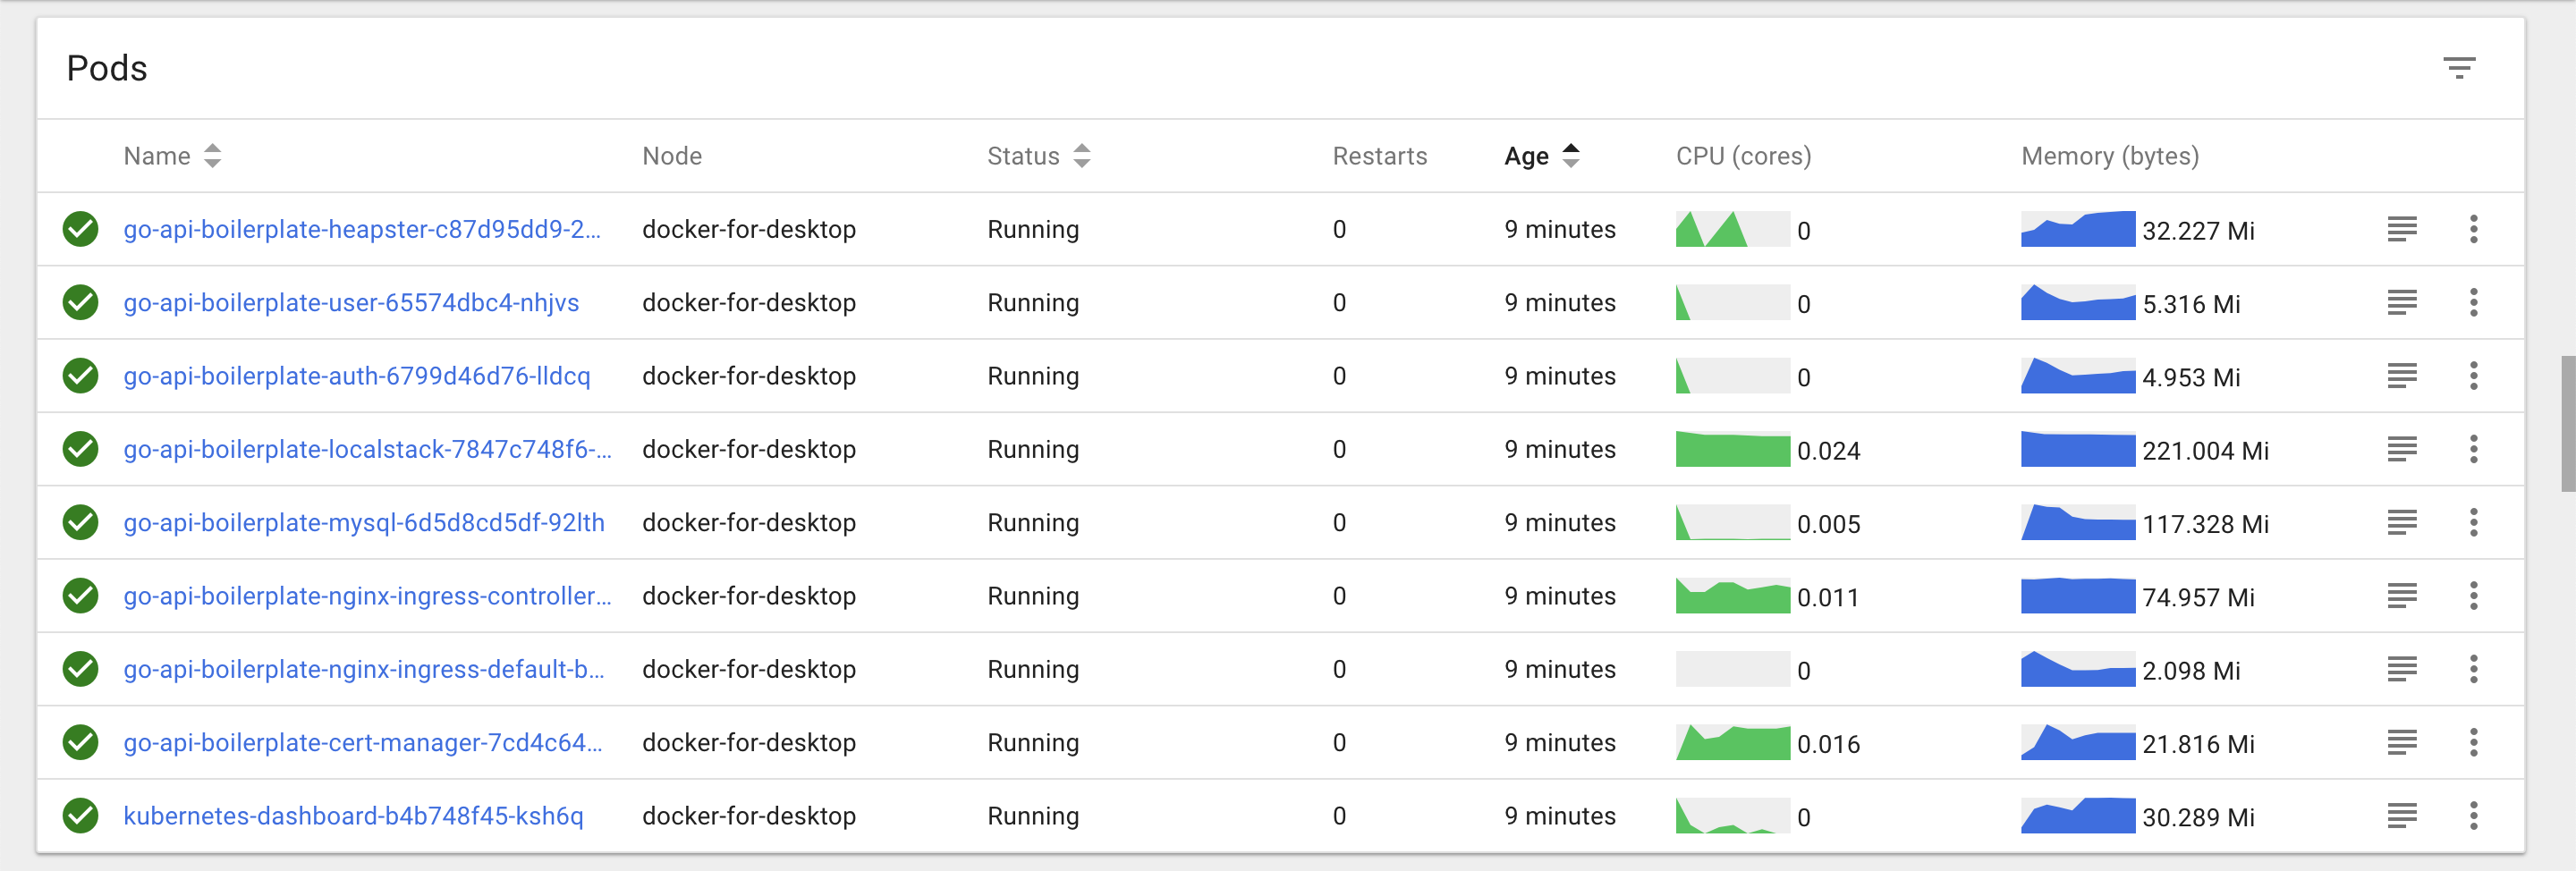Open go-api-boilerplate-user-65574dbc4-nhjvs pod link

click(351, 302)
